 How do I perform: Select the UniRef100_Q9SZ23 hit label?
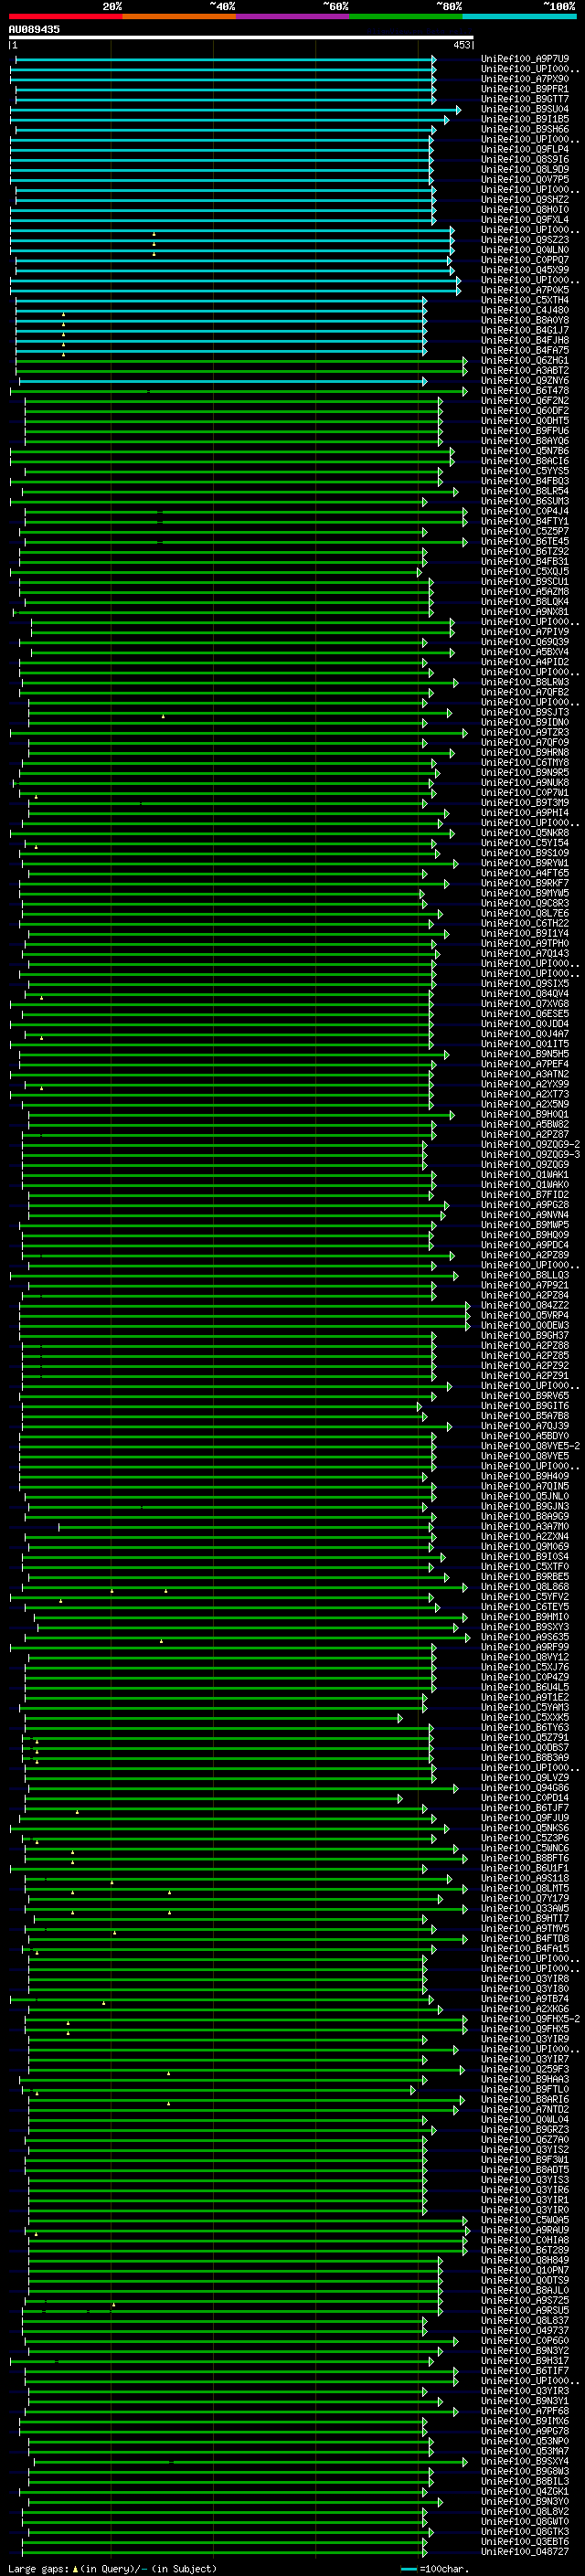(525, 240)
